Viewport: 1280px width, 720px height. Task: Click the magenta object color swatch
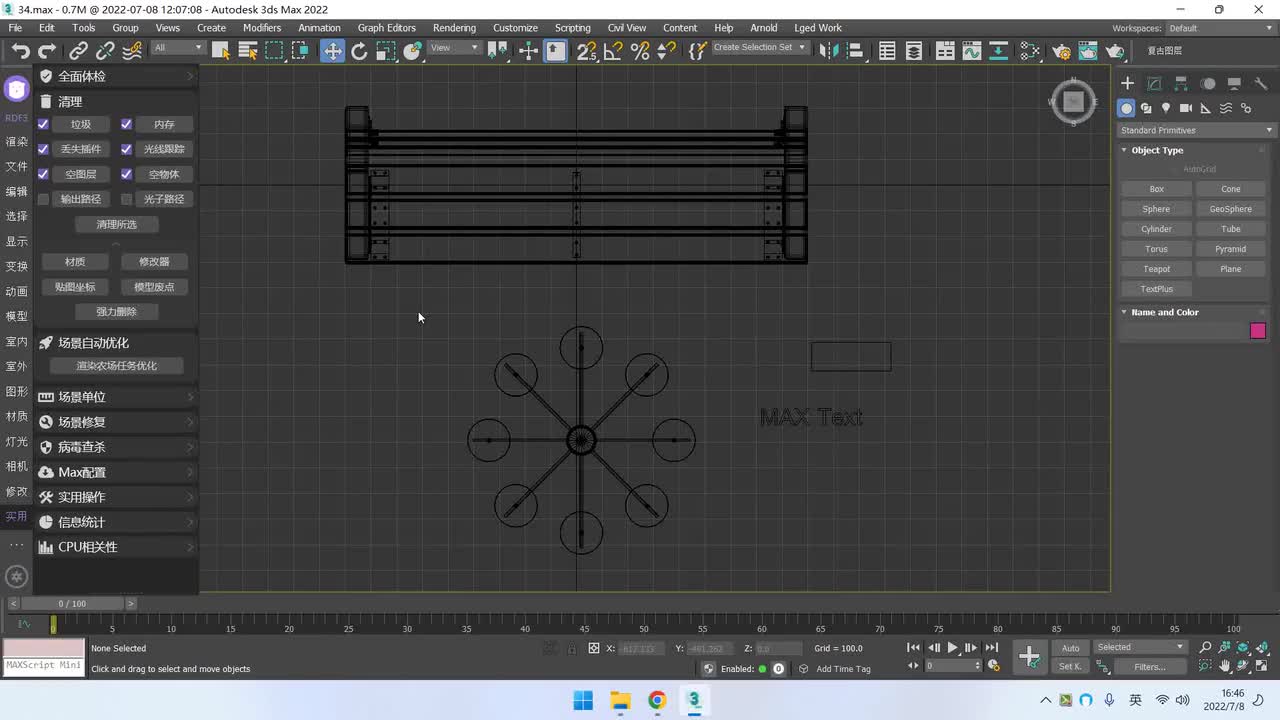pos(1258,331)
